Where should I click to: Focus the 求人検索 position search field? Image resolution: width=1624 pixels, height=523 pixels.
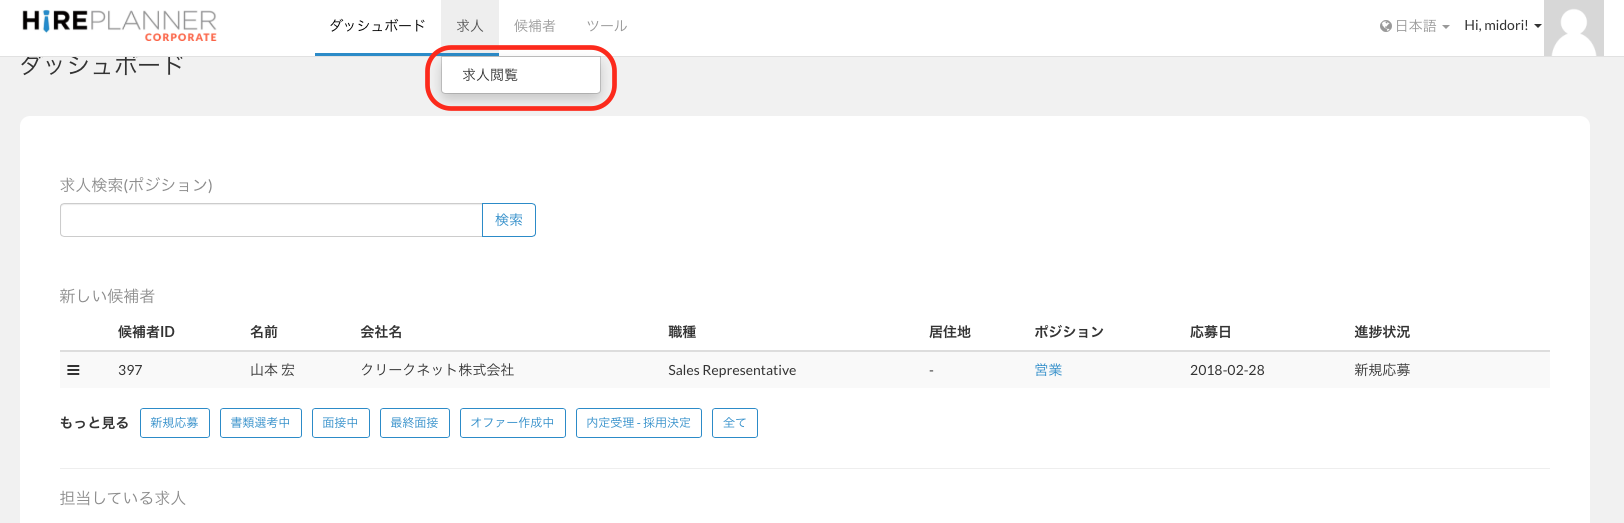(x=271, y=220)
